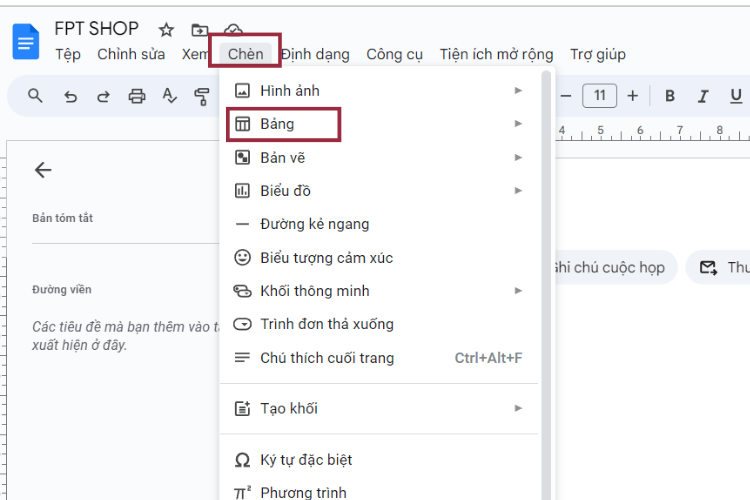The width and height of the screenshot is (750, 500).
Task: Click the pi icon beside Phương trình
Action: point(242,492)
